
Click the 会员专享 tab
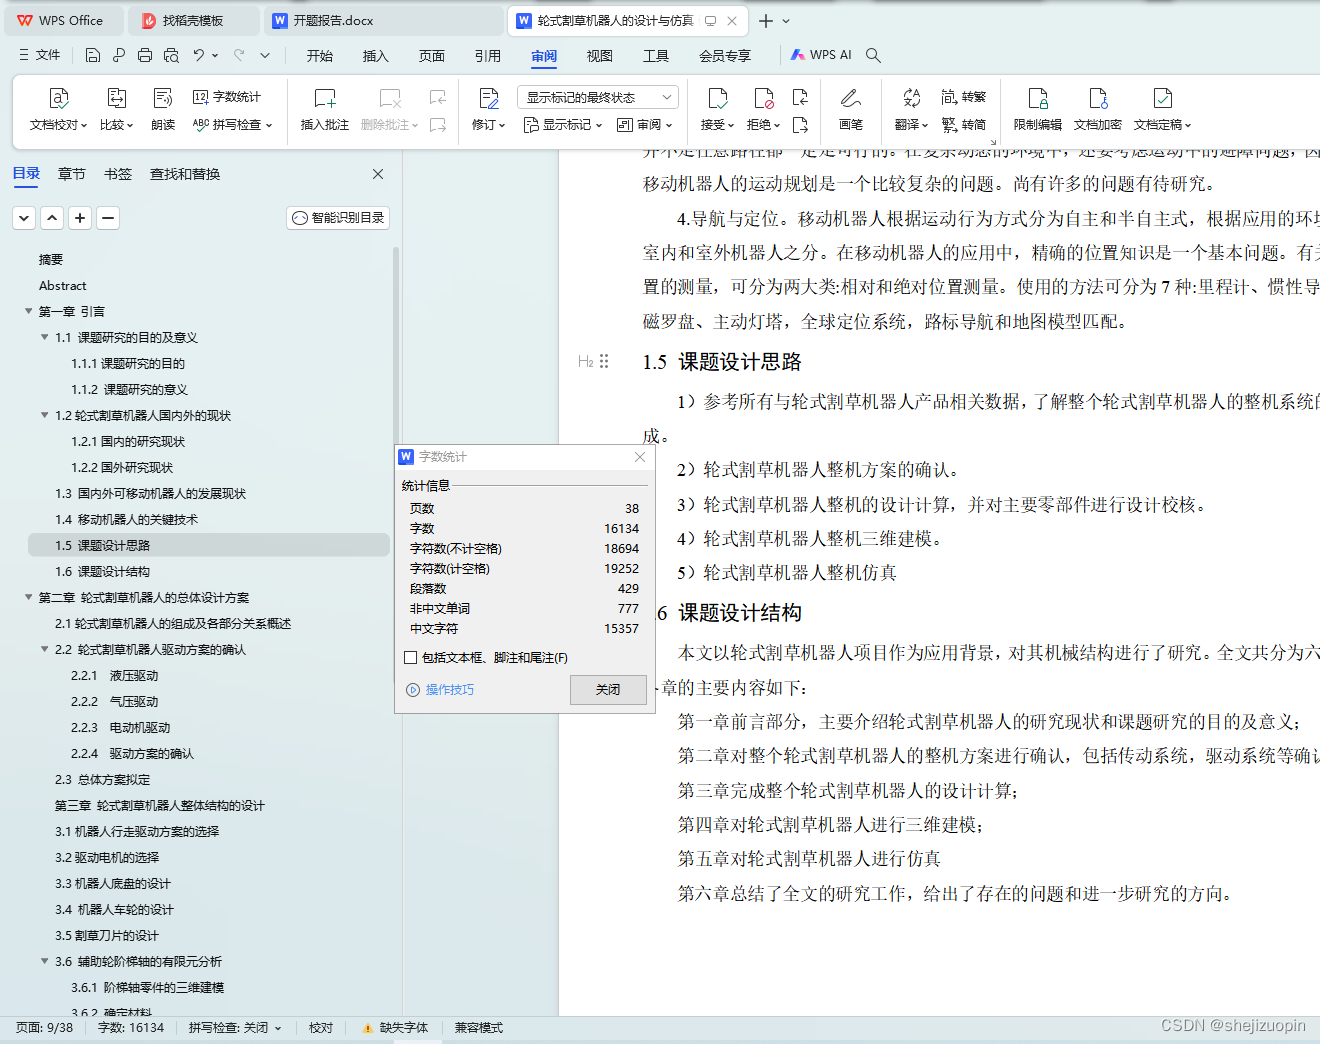point(725,56)
